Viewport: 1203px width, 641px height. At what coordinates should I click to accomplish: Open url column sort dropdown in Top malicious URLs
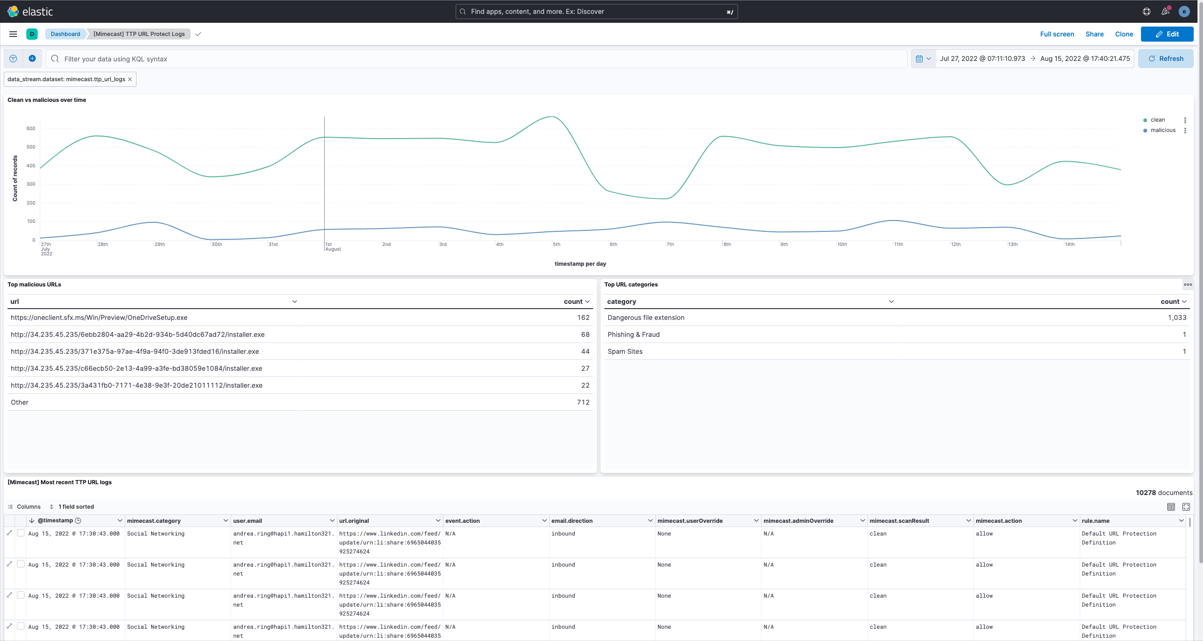295,301
